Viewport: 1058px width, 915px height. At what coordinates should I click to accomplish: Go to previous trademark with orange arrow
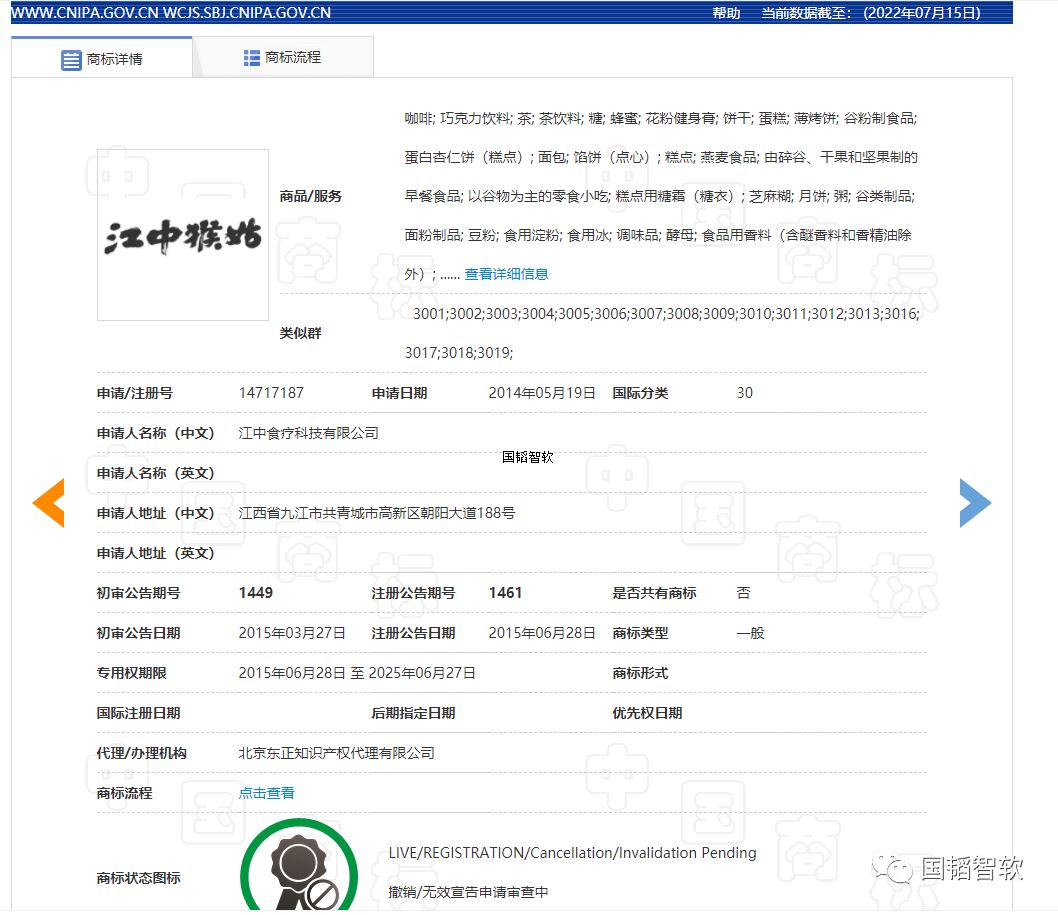49,503
